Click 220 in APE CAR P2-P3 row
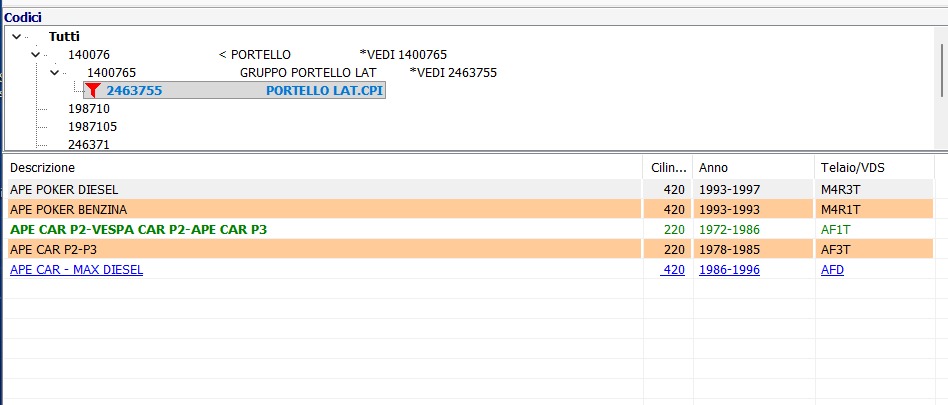 674,250
